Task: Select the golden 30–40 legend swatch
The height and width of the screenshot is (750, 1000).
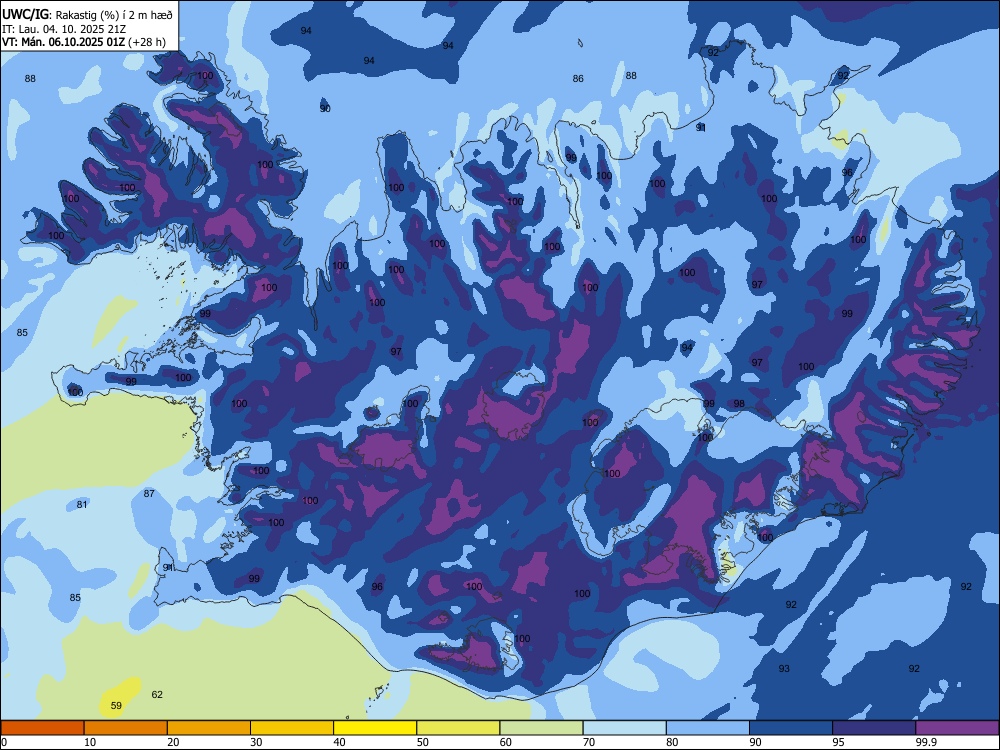Action: [x=292, y=728]
